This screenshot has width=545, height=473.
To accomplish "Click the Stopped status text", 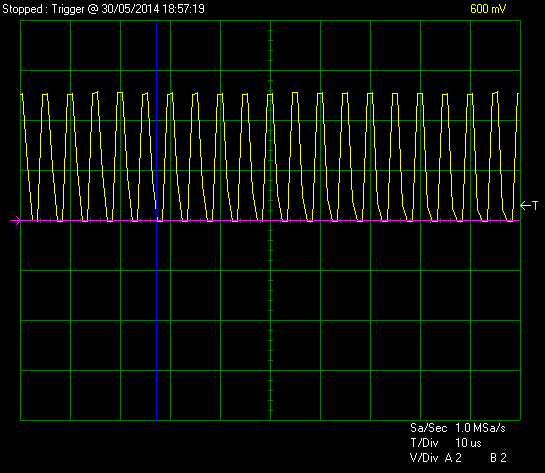I will coord(23,9).
